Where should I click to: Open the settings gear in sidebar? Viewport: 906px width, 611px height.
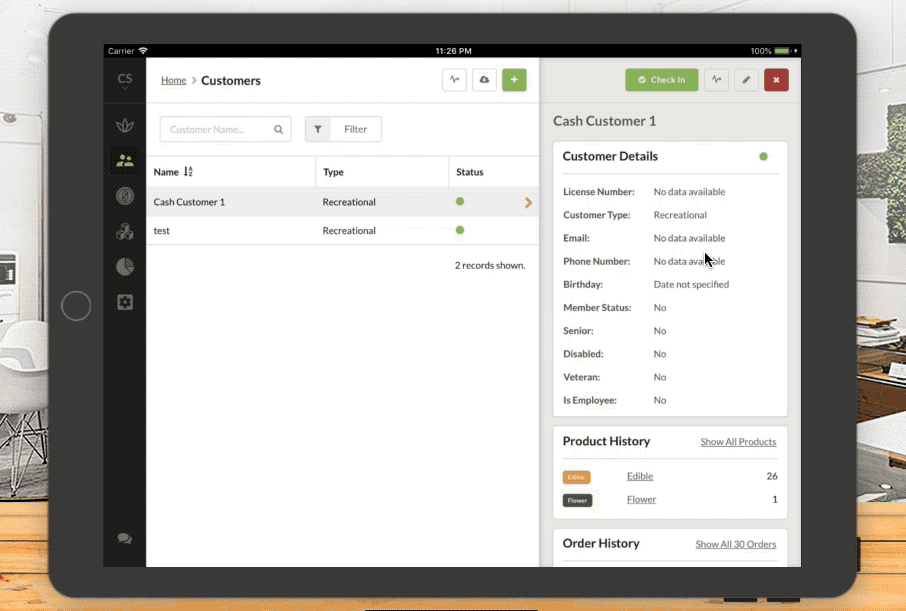tap(125, 302)
